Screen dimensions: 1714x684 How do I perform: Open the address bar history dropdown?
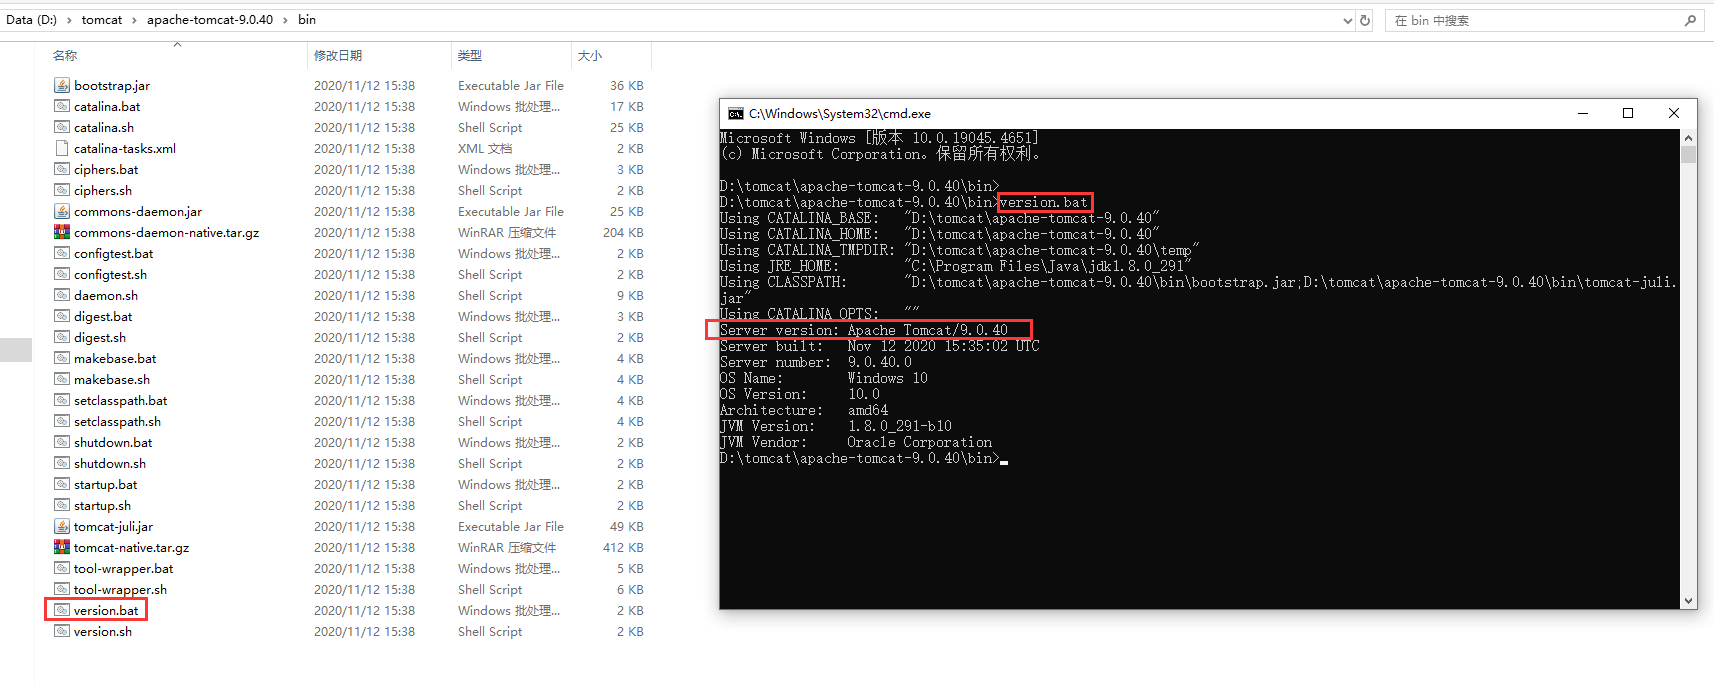(x=1348, y=20)
